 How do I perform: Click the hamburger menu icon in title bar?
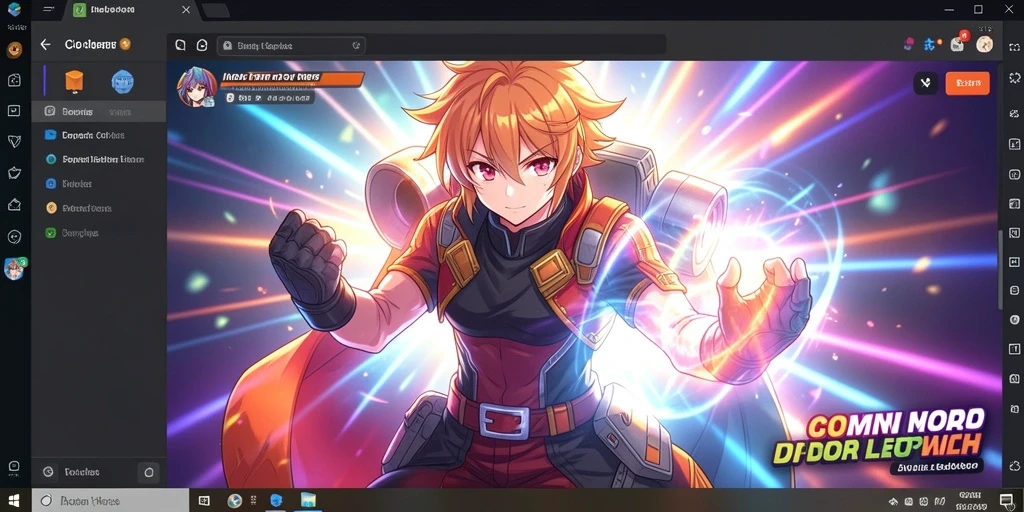(48, 9)
